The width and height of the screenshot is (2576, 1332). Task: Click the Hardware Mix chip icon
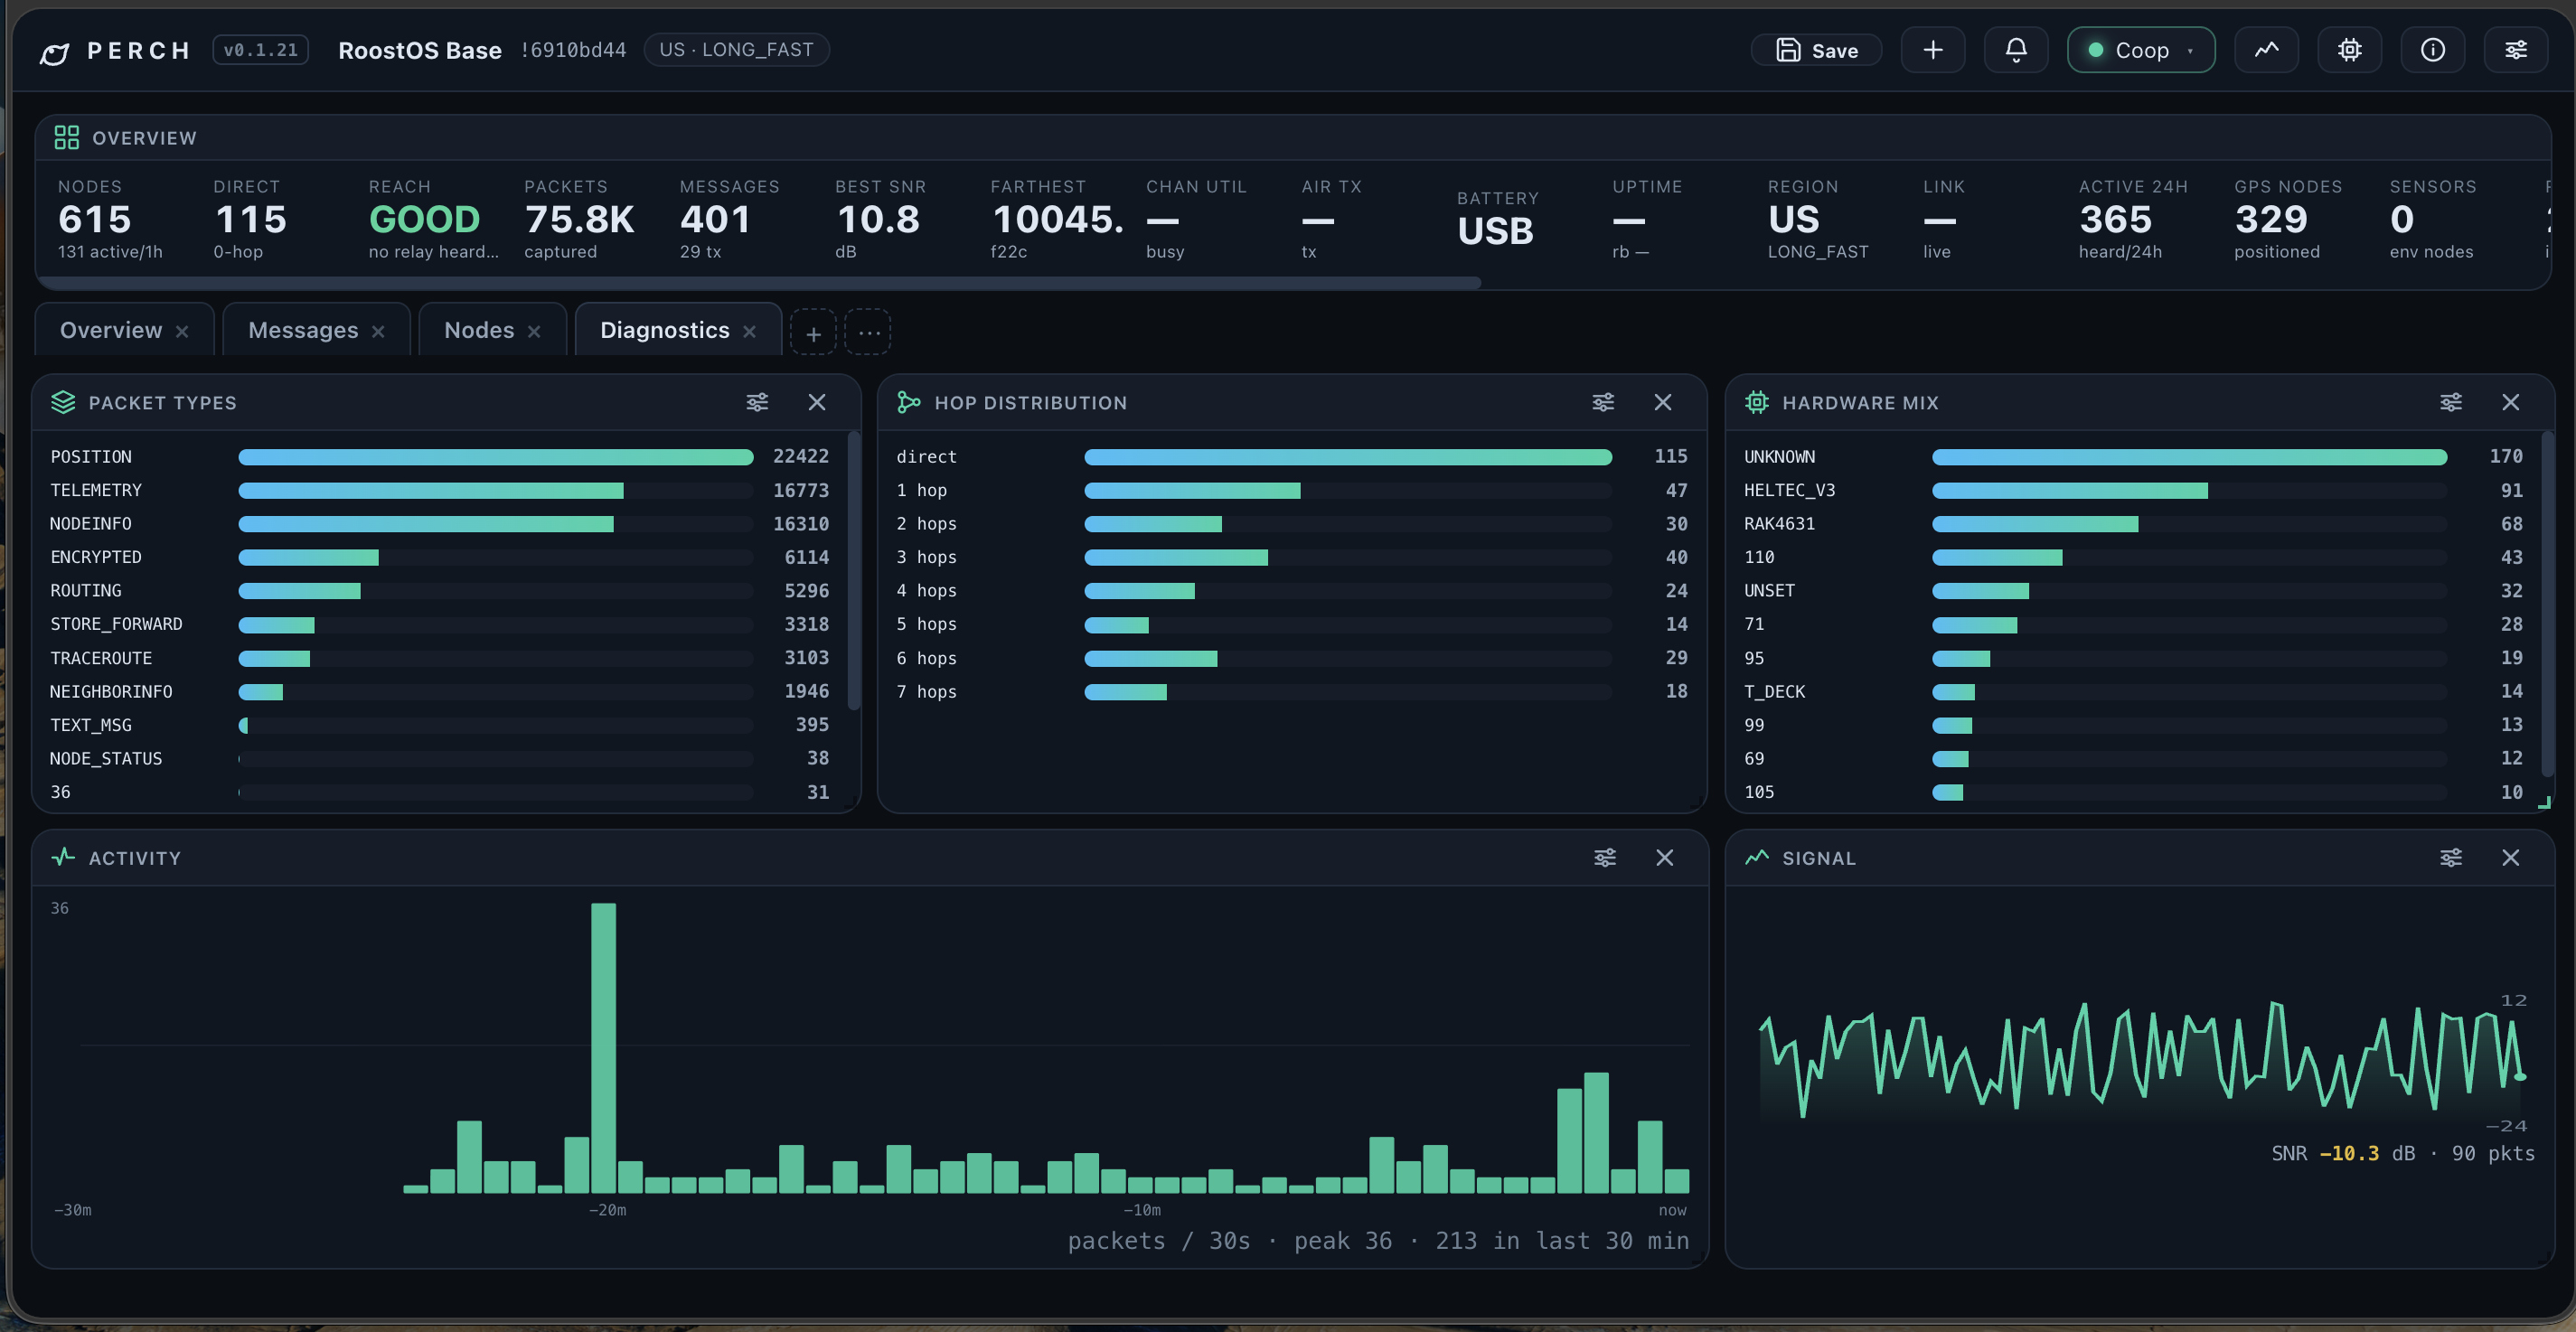click(1757, 402)
